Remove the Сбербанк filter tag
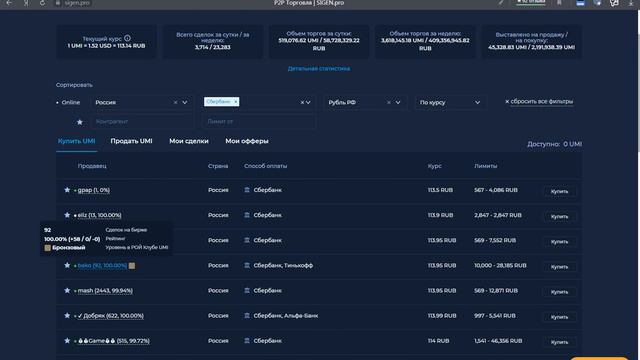 pos(236,102)
